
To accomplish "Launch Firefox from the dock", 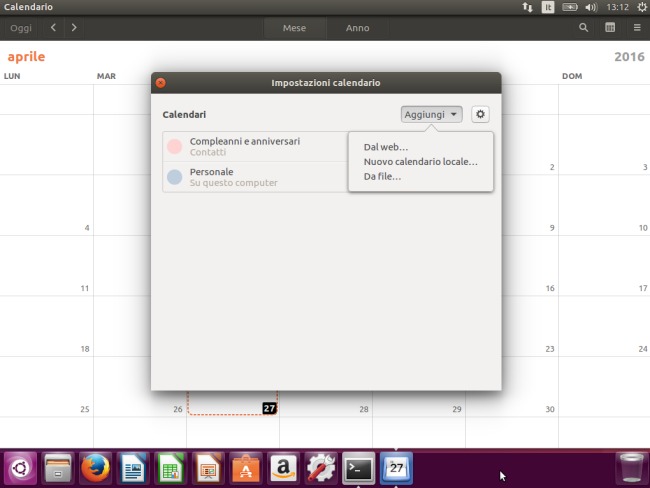I will tap(96, 467).
